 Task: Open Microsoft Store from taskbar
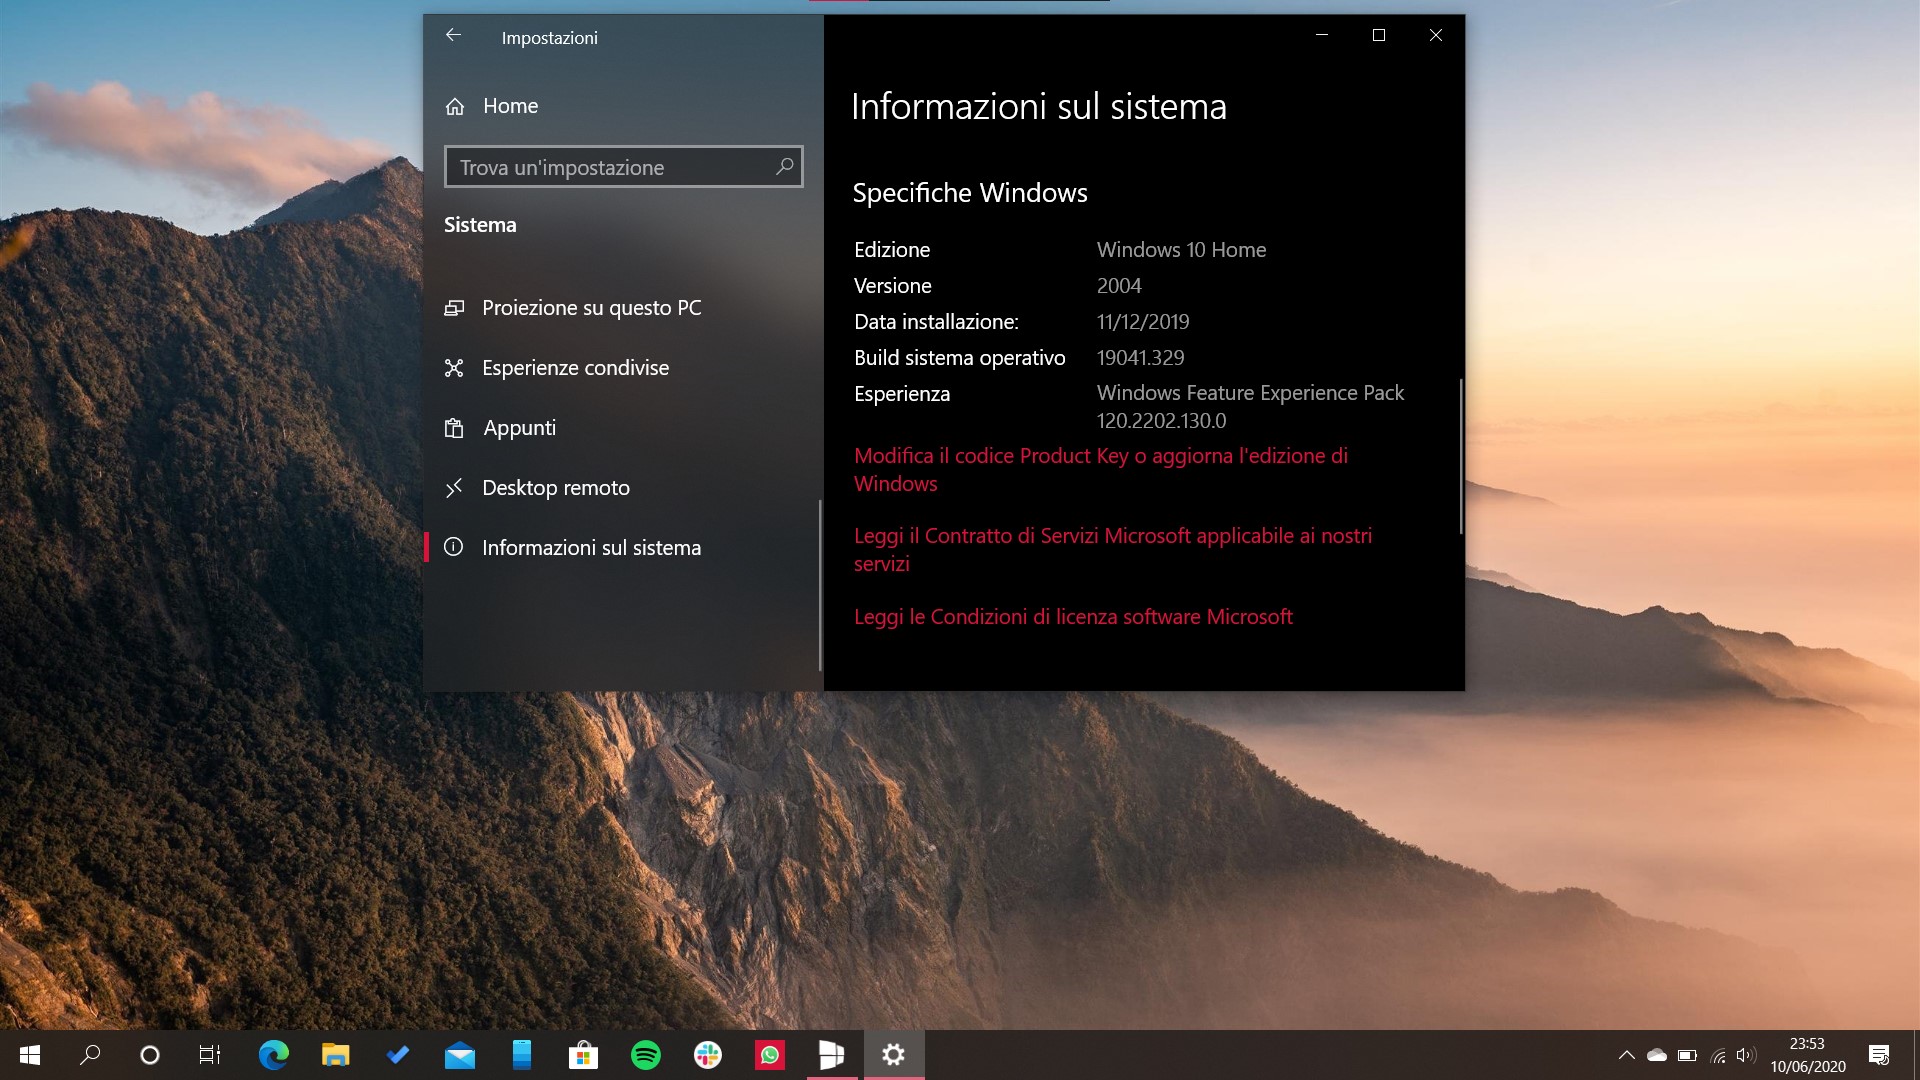point(583,1055)
